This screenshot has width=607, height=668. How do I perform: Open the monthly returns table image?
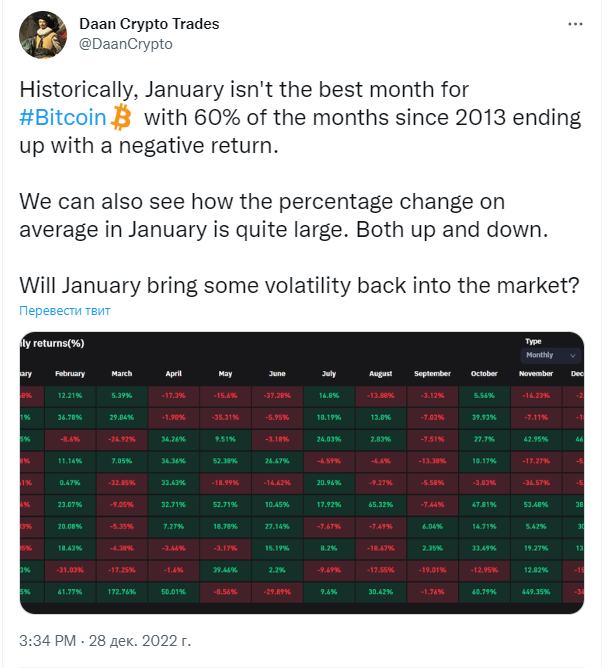(x=302, y=472)
